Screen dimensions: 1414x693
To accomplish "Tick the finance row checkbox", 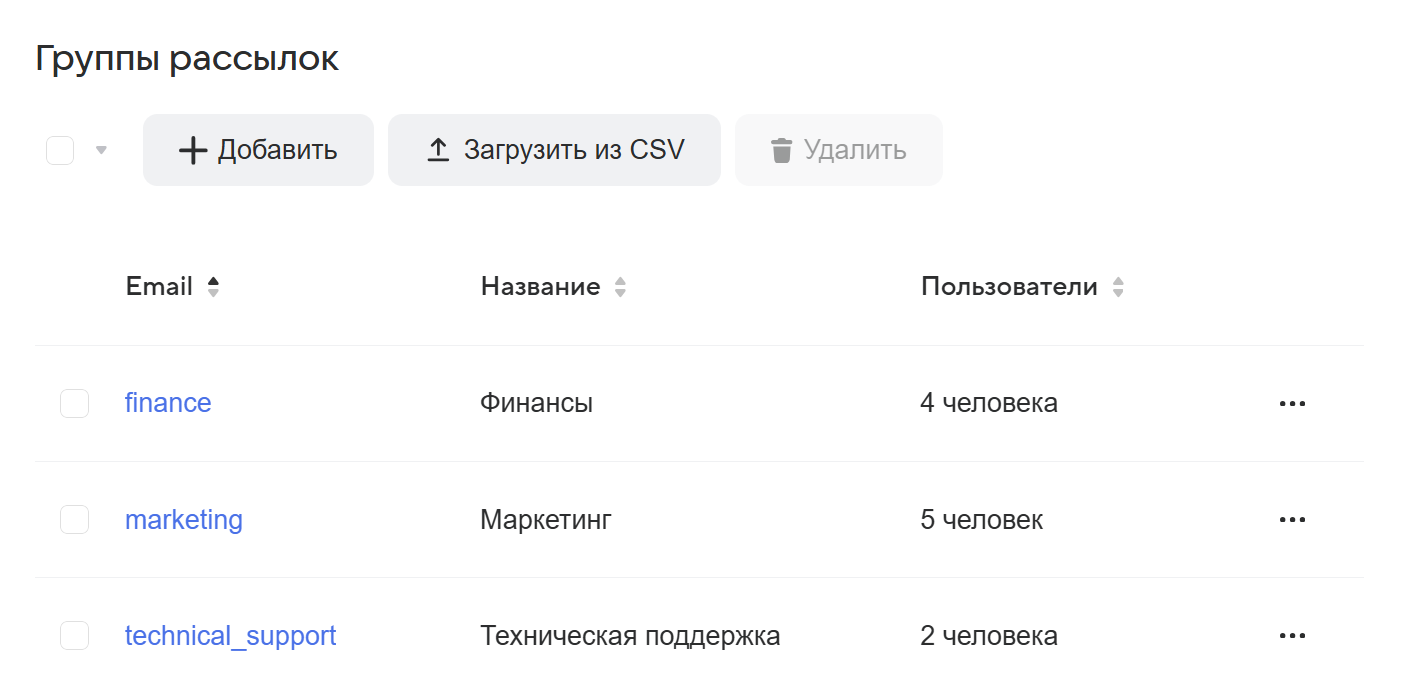I will 75,404.
